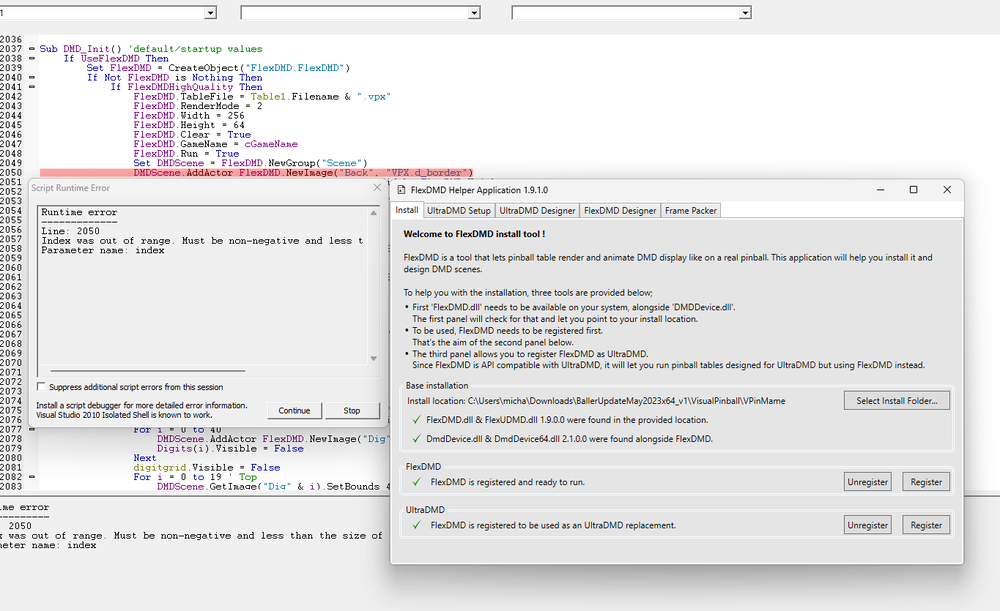Click Continue in the runtime error dialog
Screen dimensions: 1000x611
tap(294, 411)
